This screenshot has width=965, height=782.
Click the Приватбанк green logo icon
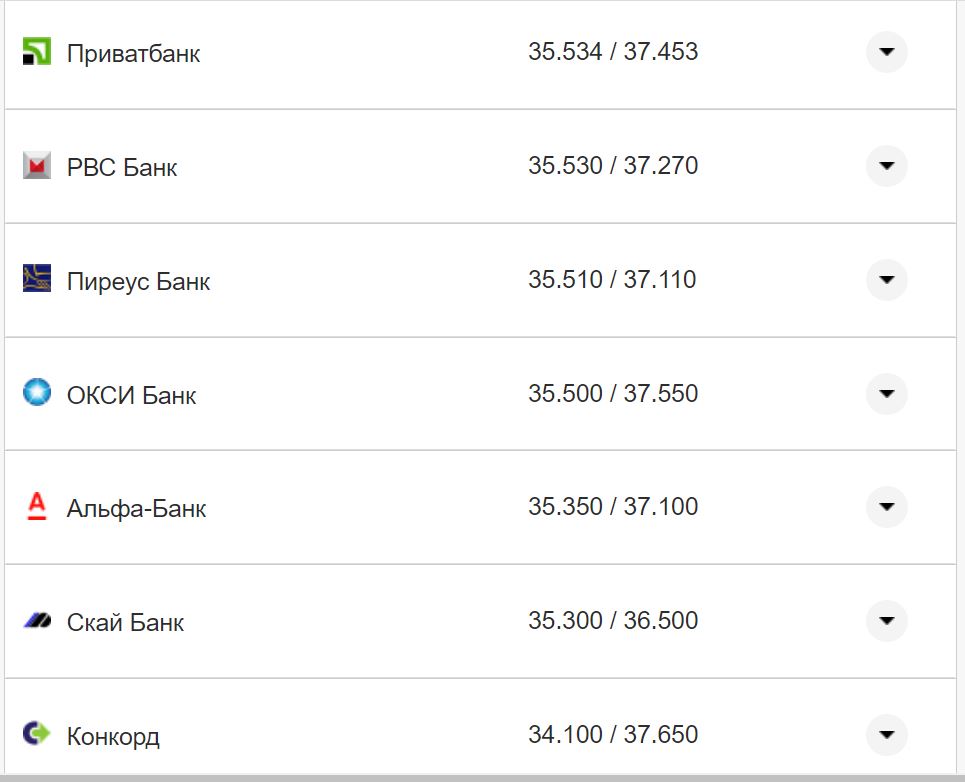(36, 52)
